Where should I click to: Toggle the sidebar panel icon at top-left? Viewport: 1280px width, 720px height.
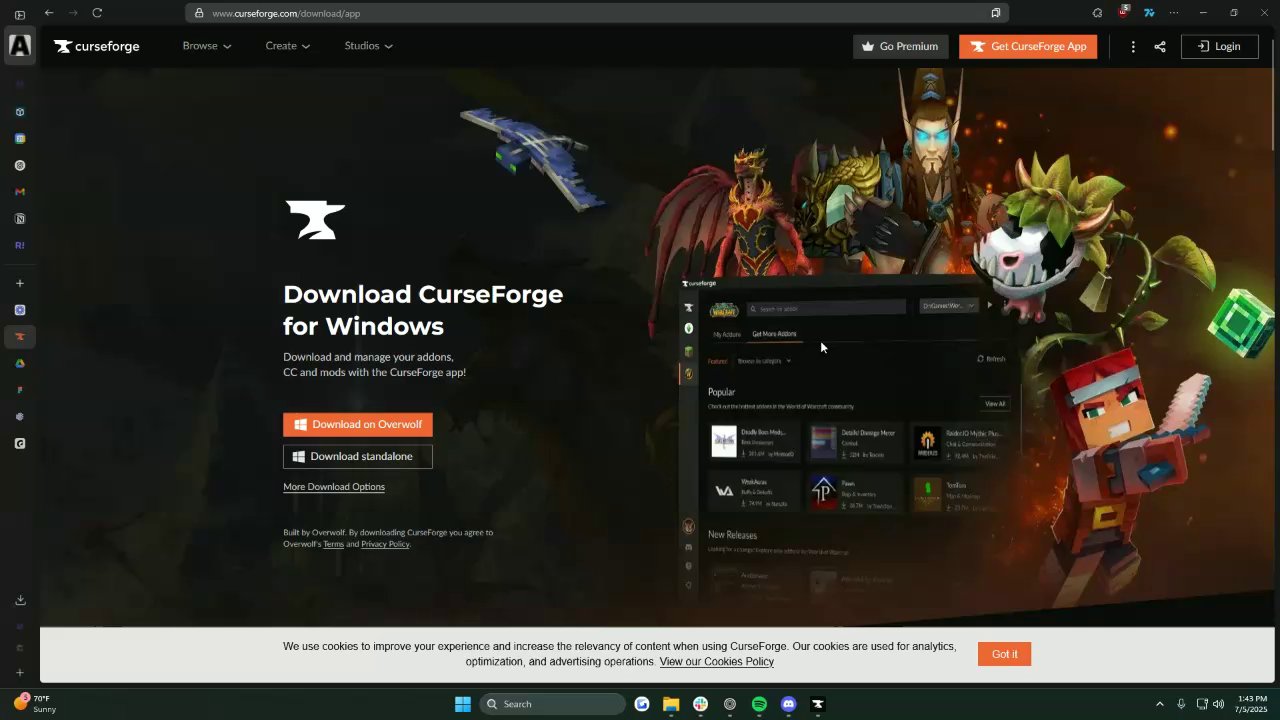[19, 14]
